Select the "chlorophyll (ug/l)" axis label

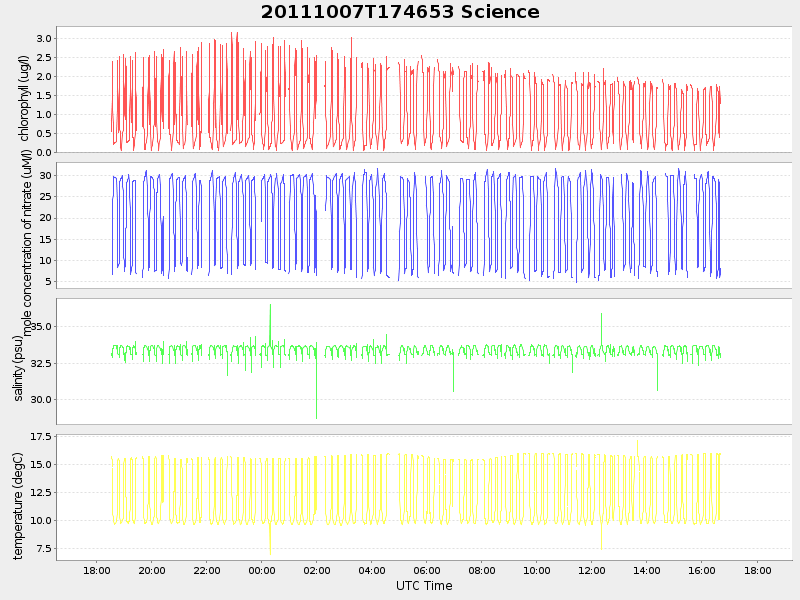tap(24, 98)
